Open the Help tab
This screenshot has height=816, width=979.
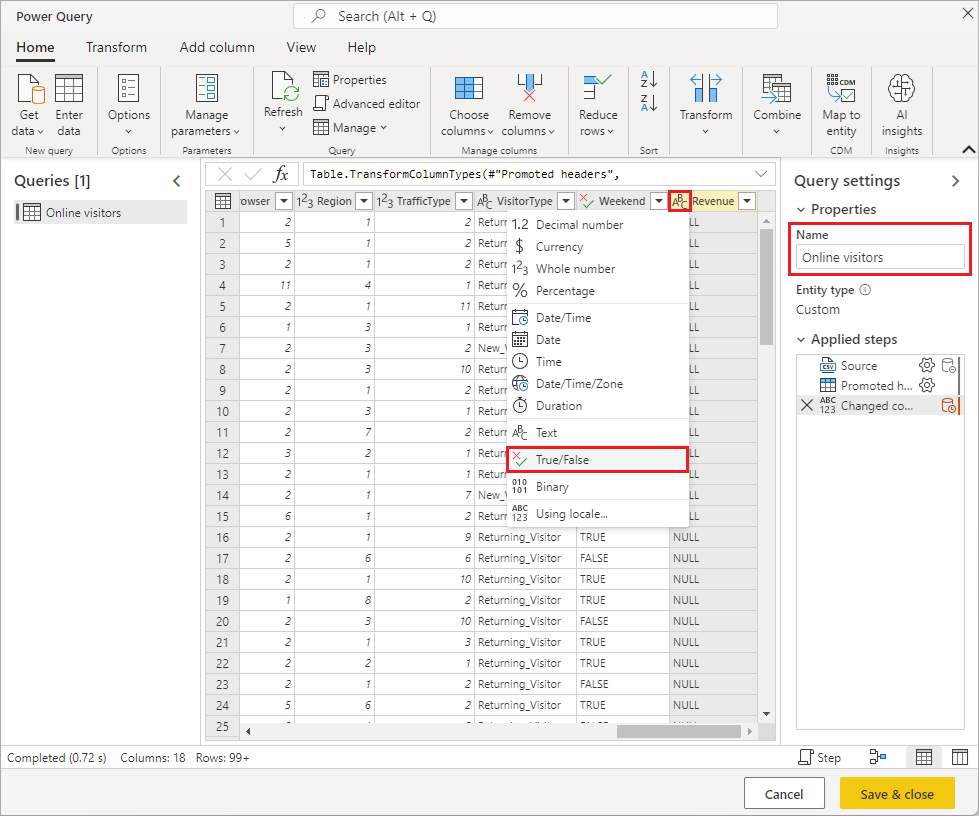362,47
